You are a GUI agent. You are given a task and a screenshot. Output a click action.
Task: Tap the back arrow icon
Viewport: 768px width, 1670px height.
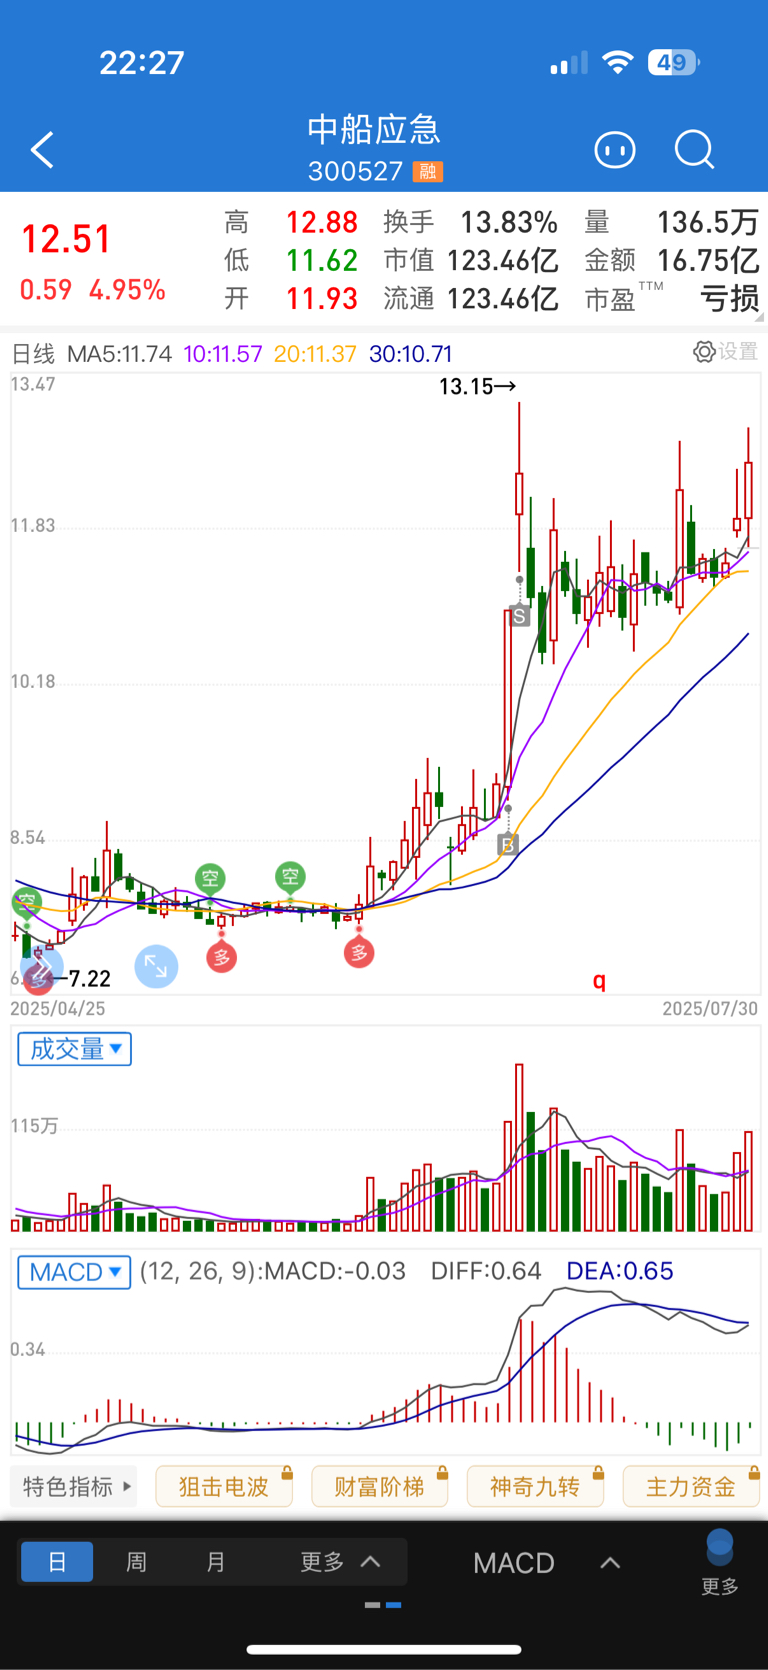(x=42, y=150)
